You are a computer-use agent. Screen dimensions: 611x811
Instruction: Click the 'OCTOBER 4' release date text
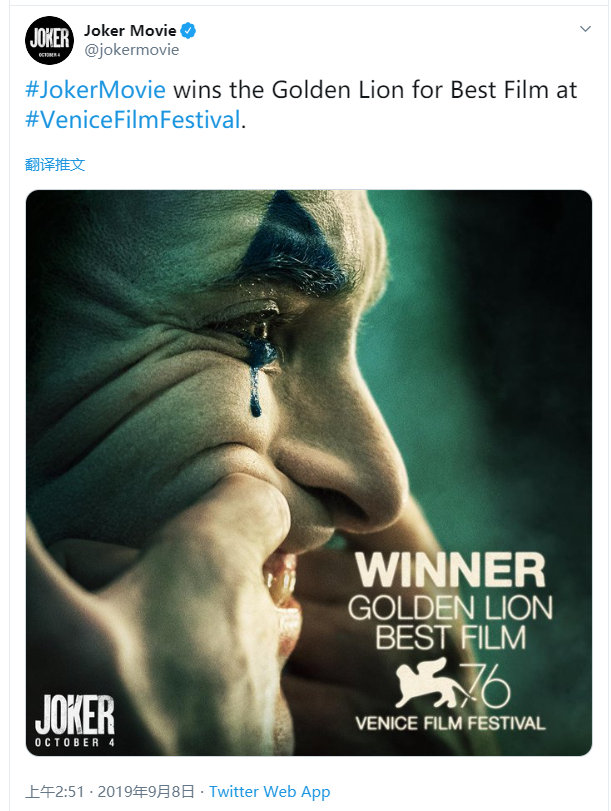tap(74, 743)
